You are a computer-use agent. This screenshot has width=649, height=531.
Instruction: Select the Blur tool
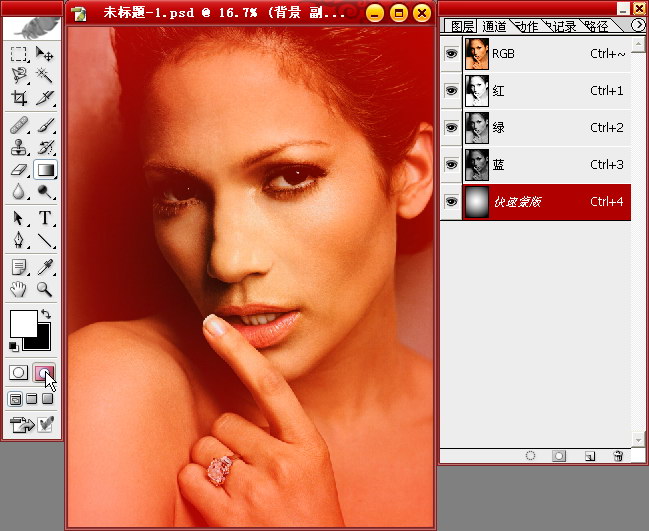point(18,192)
